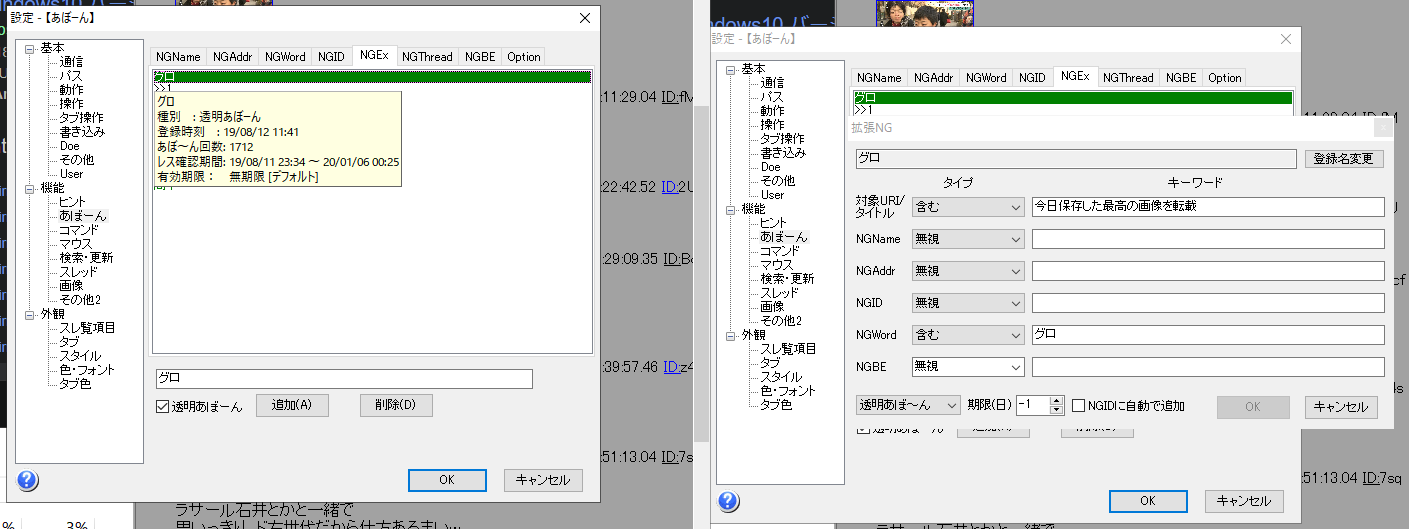Switch to NGThread tab in right window
This screenshot has height=529, width=1409.
coord(1128,78)
